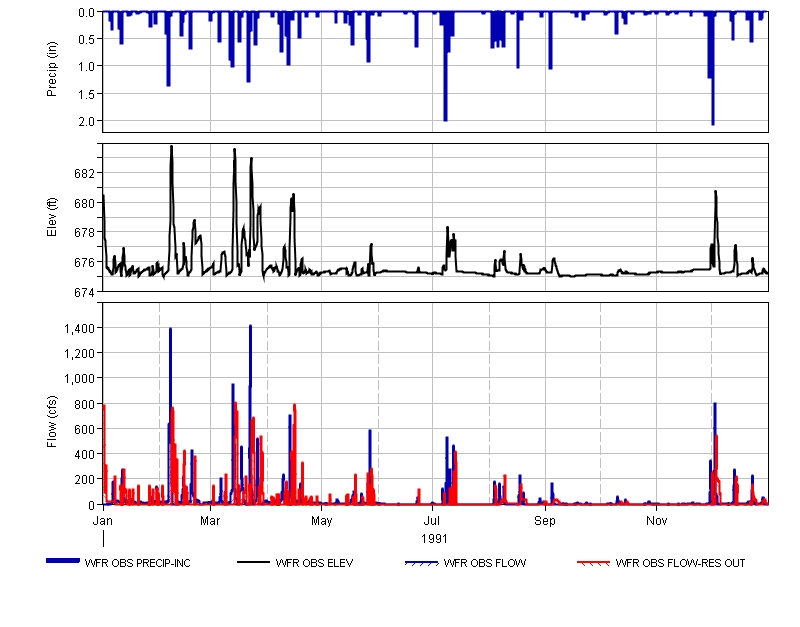This screenshot has width=800, height=627.
Task: Click the 'Nov' label on time axis
Action: click(x=657, y=521)
